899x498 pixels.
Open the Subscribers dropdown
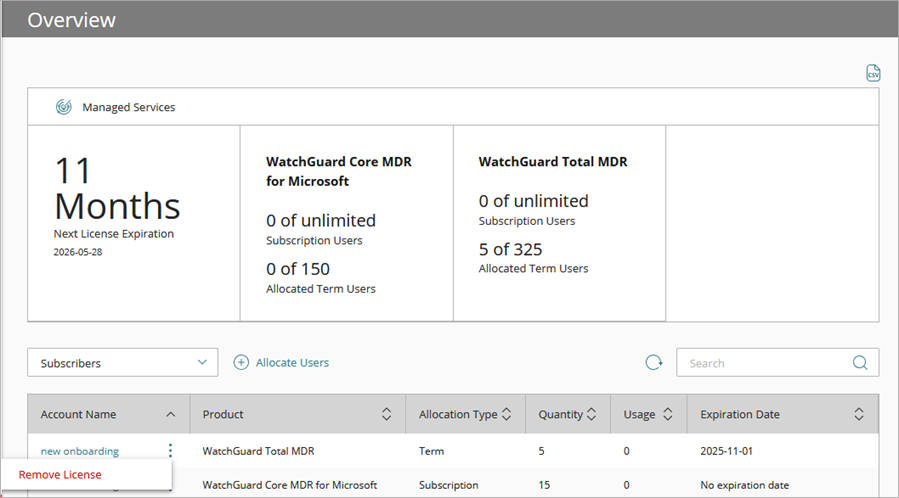pos(122,363)
